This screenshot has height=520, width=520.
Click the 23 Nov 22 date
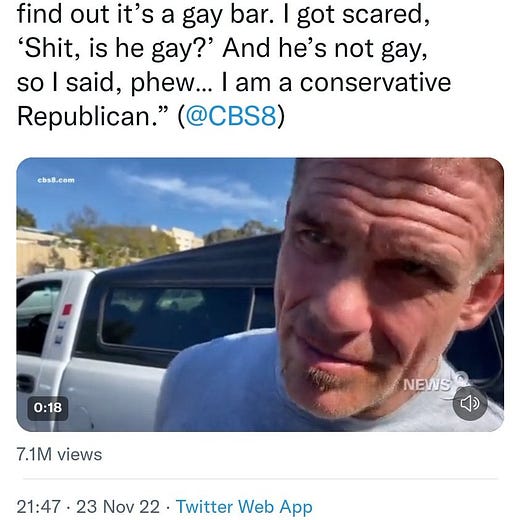[118, 507]
